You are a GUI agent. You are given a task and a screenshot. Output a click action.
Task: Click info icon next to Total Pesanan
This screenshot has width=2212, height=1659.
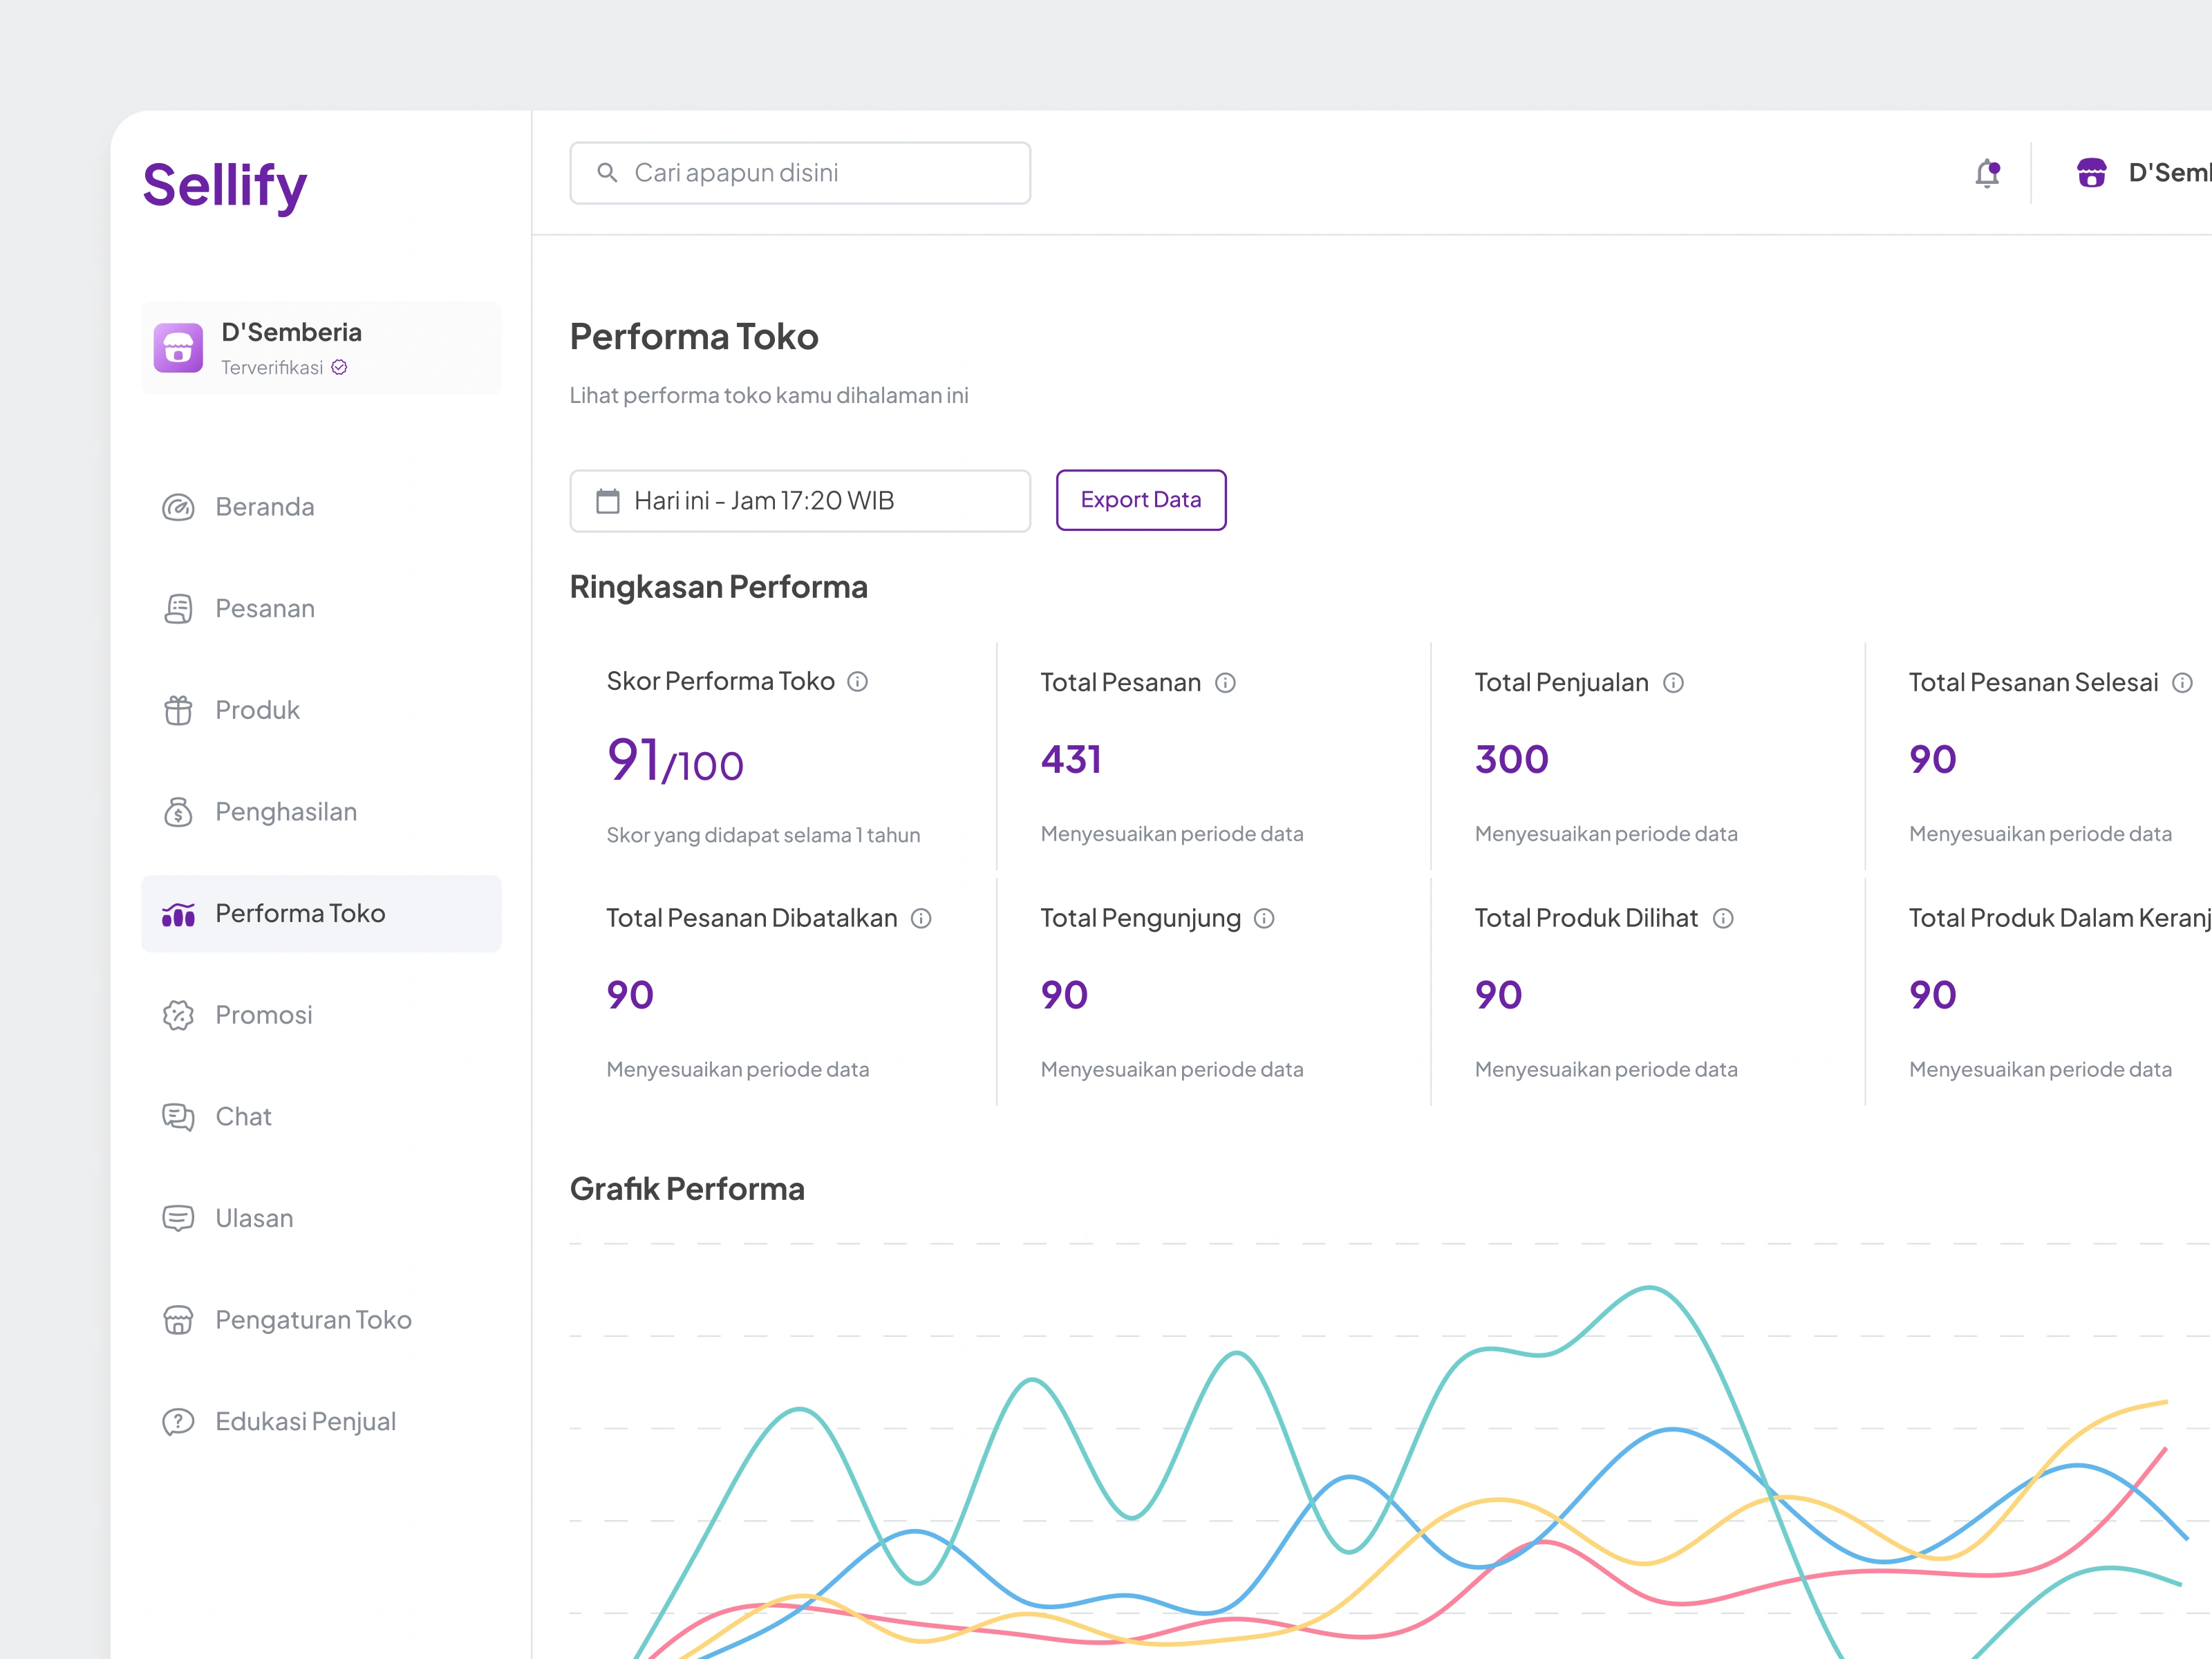pyautogui.click(x=1225, y=683)
